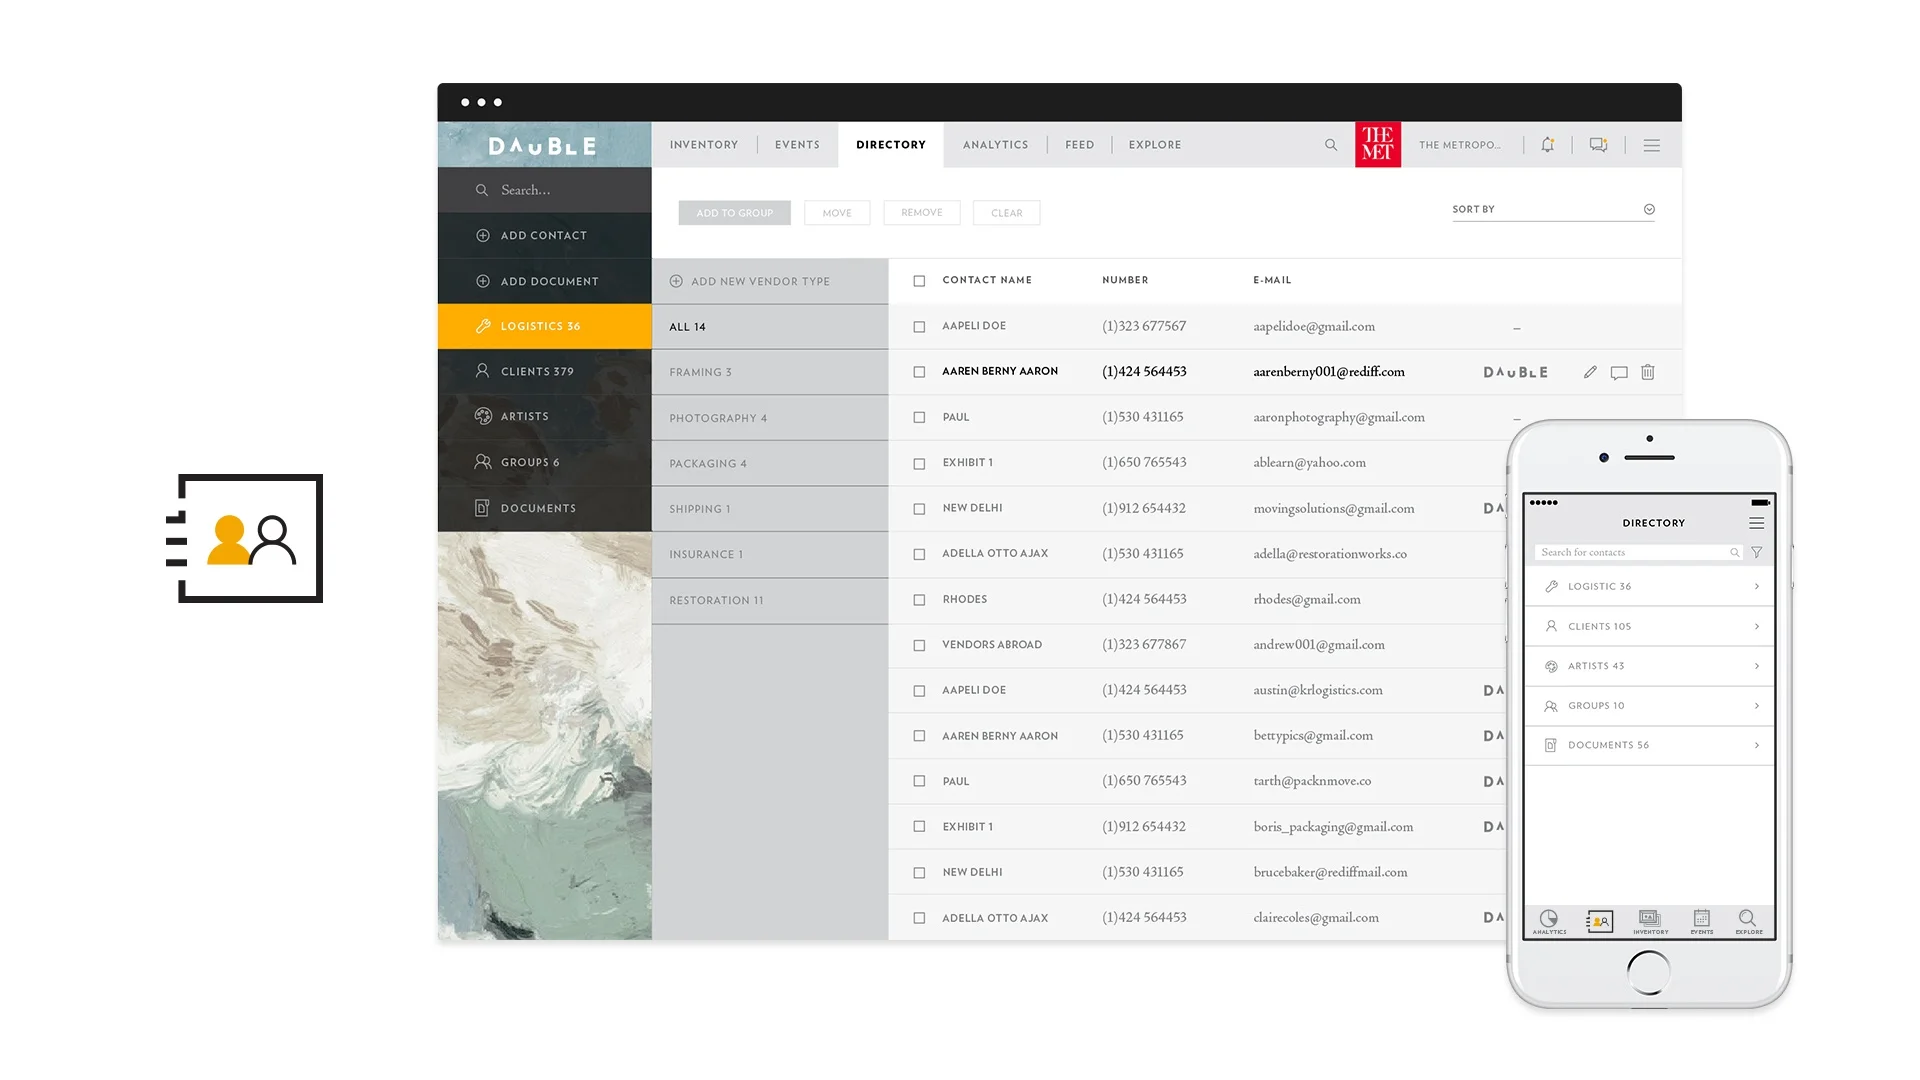Screen dimensions: 1920x1080
Task: Click the Documents file icon in sidebar
Action: pyautogui.click(x=482, y=508)
